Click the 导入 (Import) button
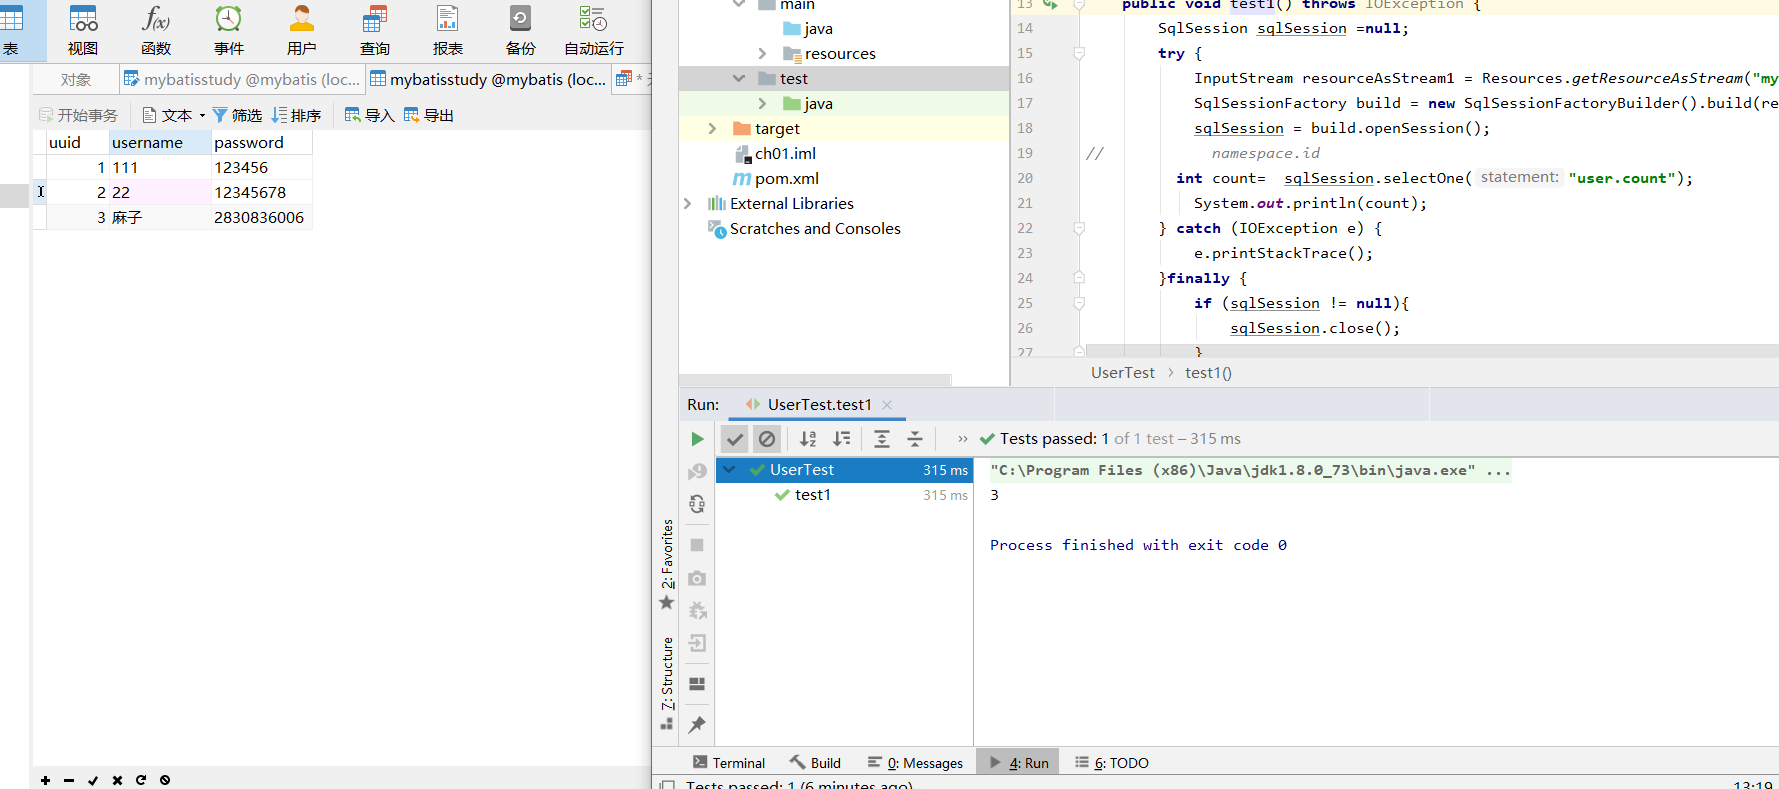The width and height of the screenshot is (1779, 789). click(369, 115)
